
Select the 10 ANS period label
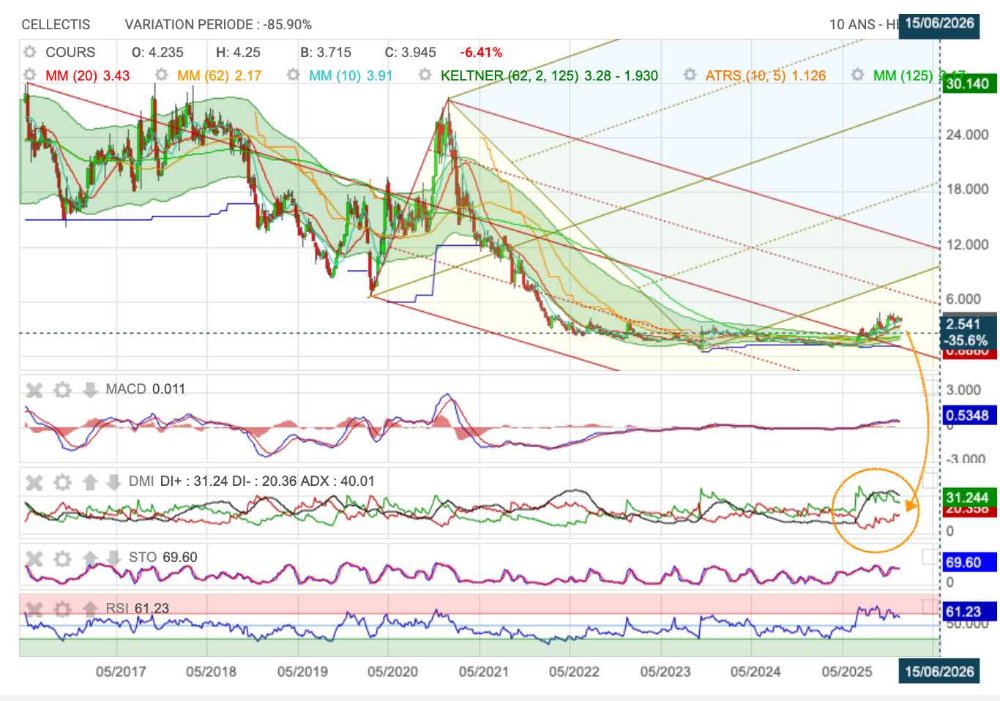[851, 25]
